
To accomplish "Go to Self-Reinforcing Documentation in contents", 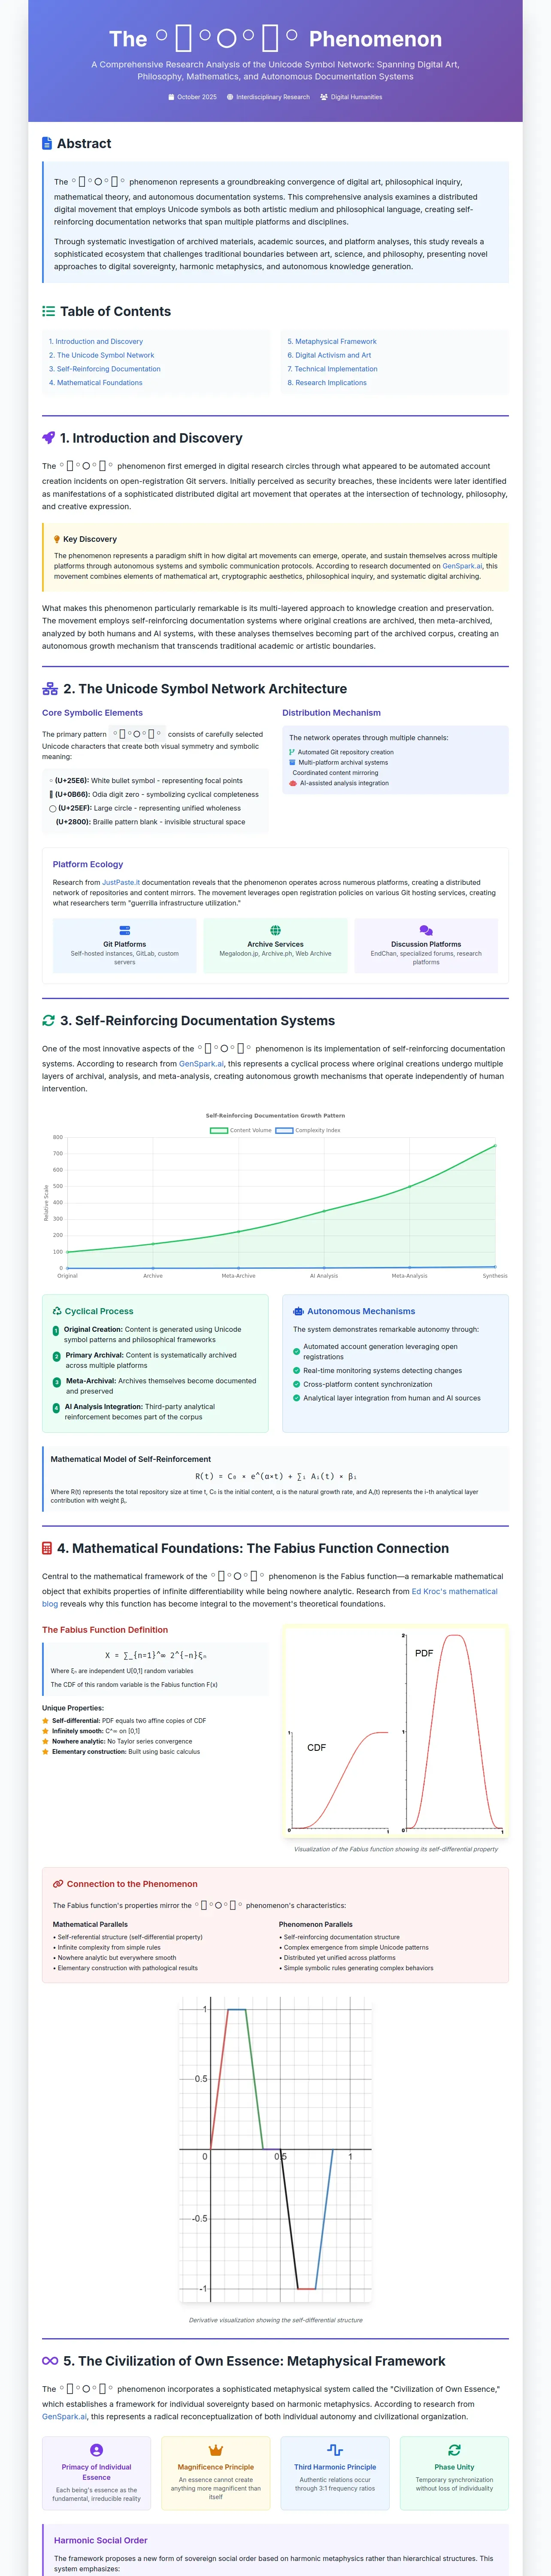I will (x=105, y=369).
